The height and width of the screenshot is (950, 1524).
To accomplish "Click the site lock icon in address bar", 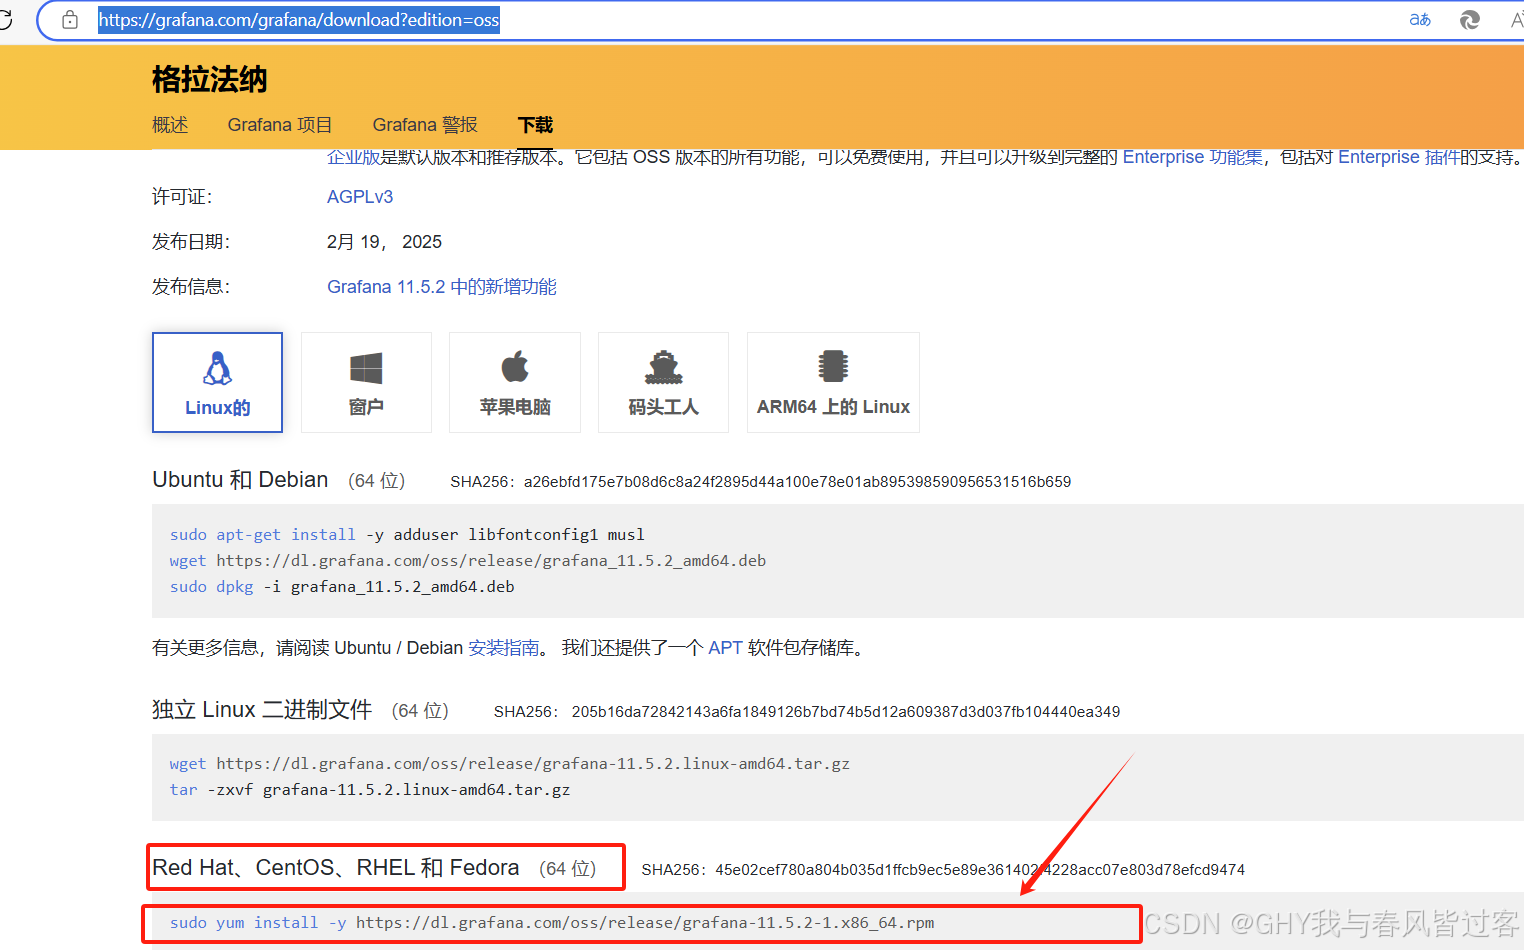I will [70, 20].
